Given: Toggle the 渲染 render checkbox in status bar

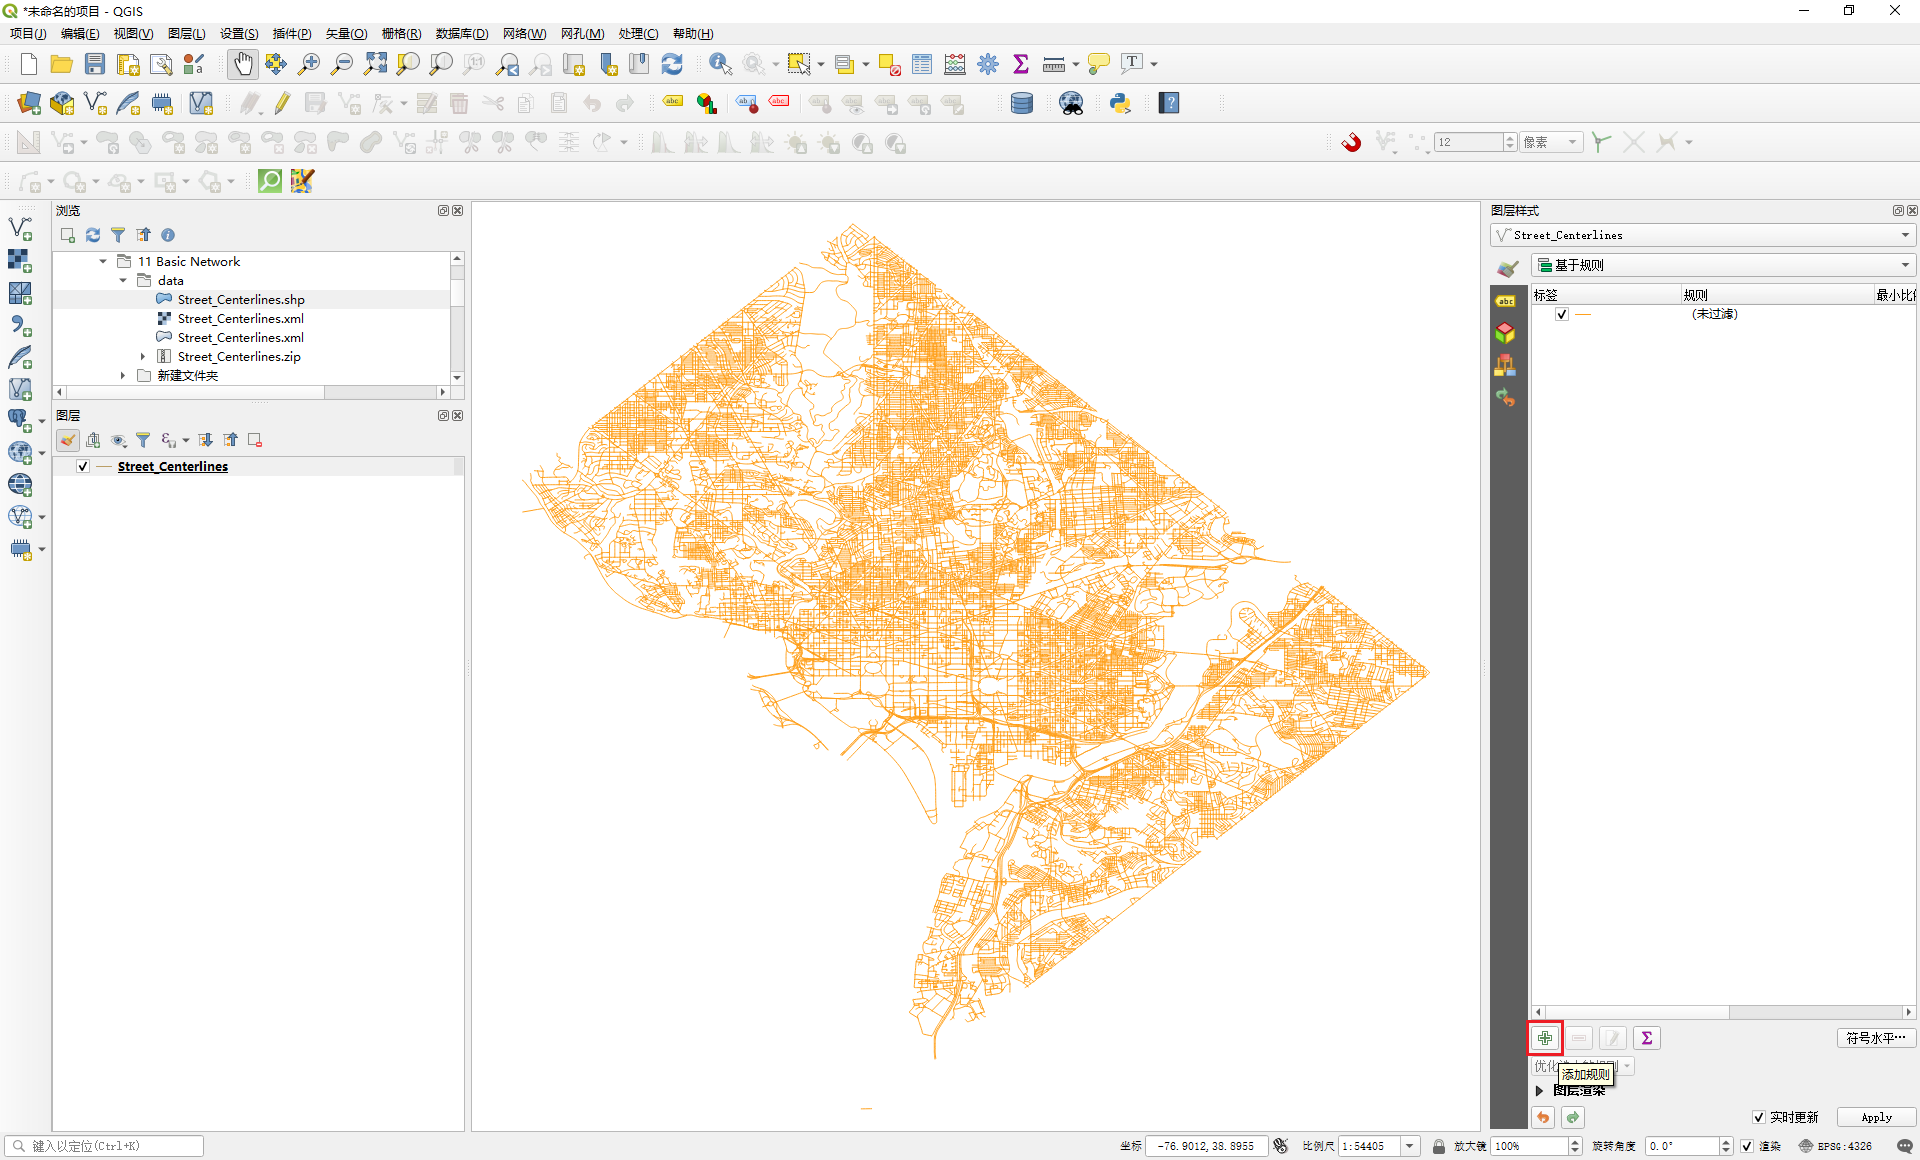Looking at the screenshot, I should (x=1747, y=1146).
